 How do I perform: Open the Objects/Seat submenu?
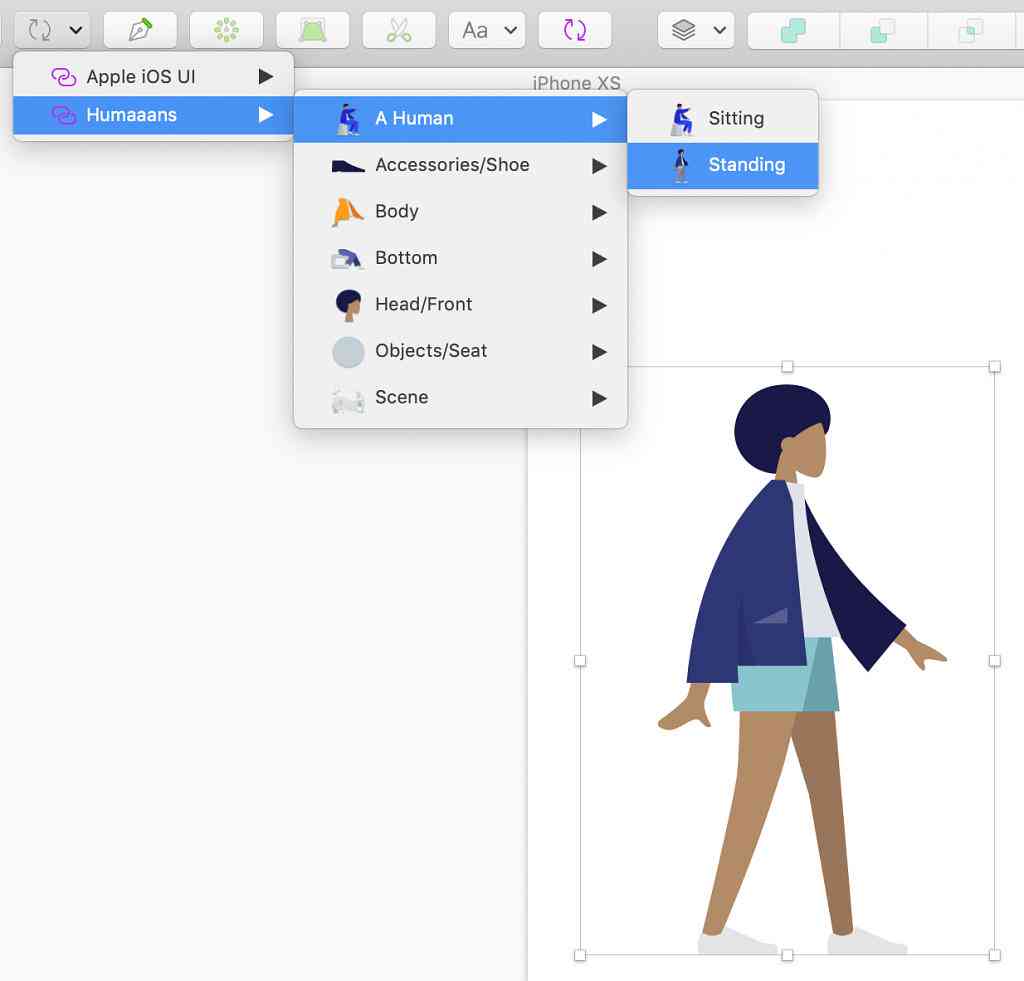460,351
